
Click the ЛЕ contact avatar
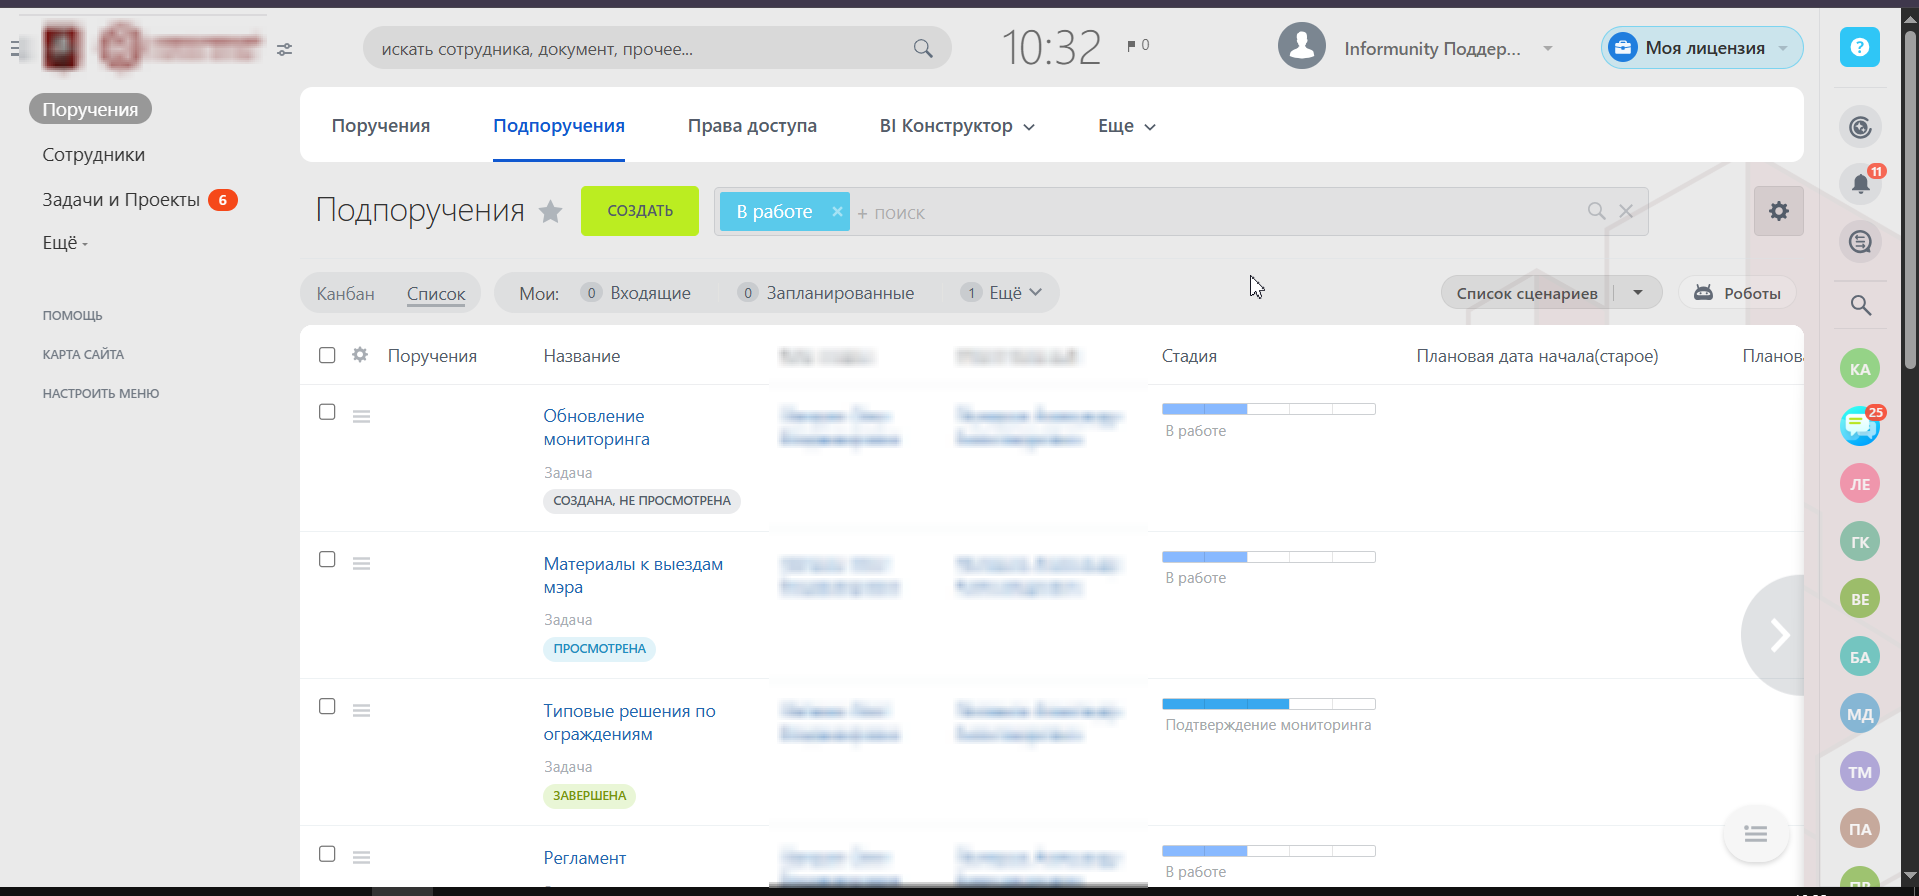(x=1860, y=484)
